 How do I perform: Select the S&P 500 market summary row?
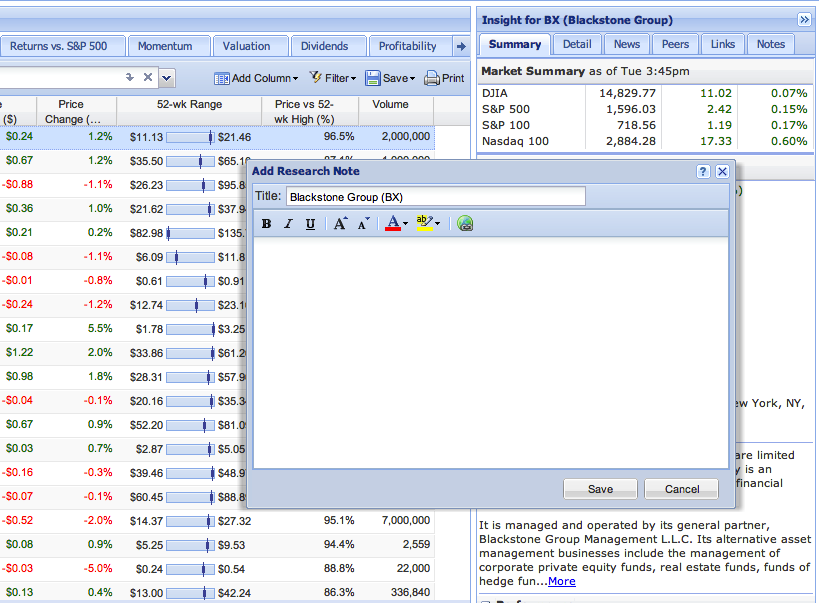click(645, 109)
